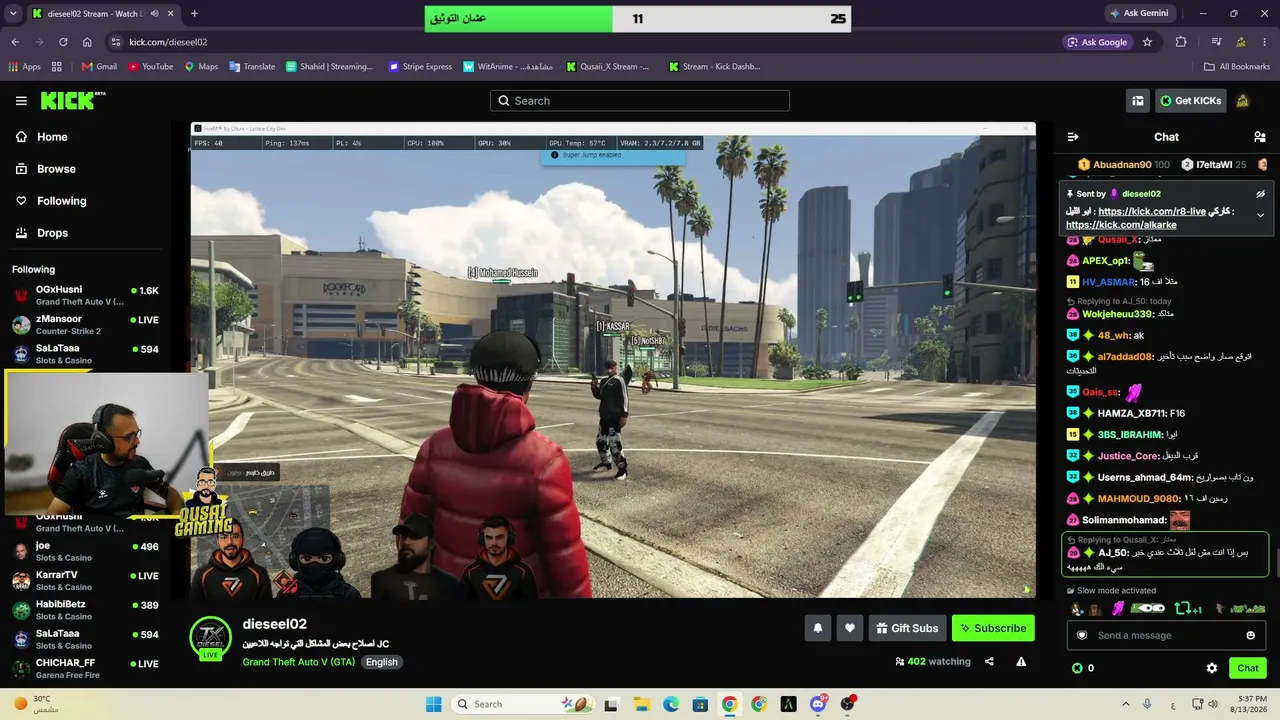Click the English language tag
The width and height of the screenshot is (1280, 720).
[x=381, y=662]
